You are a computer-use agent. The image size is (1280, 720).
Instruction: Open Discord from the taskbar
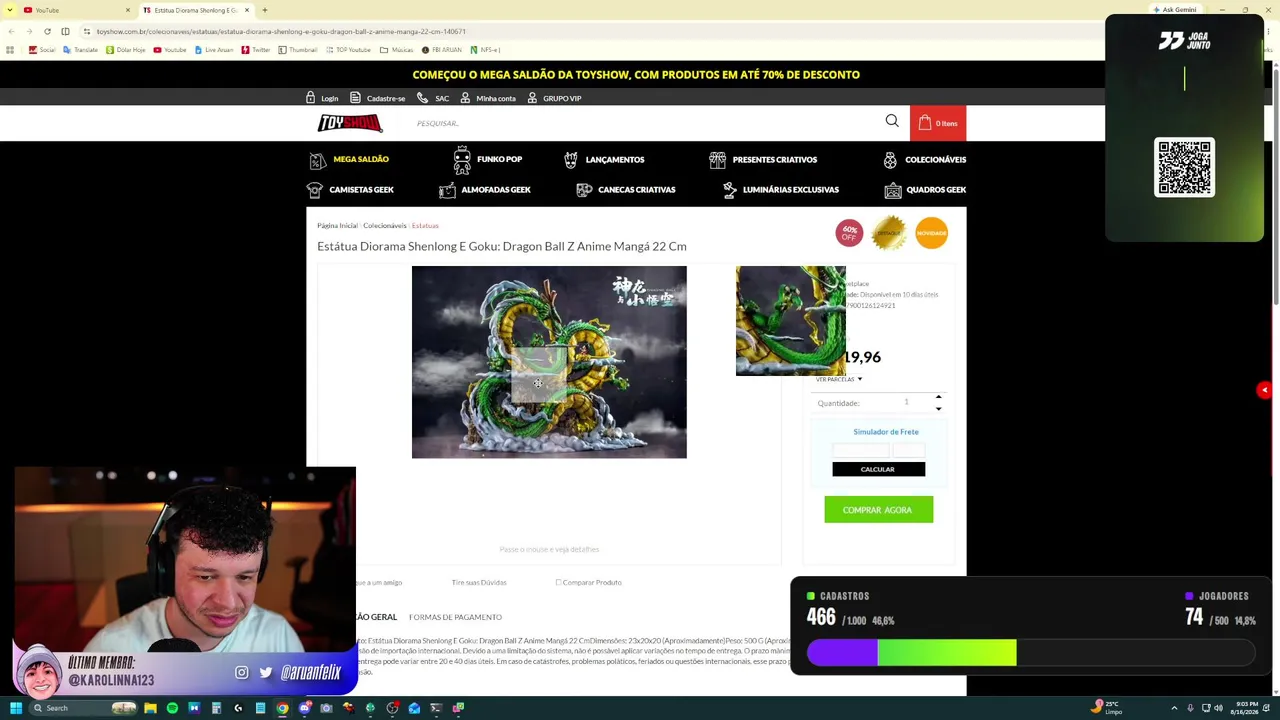304,708
